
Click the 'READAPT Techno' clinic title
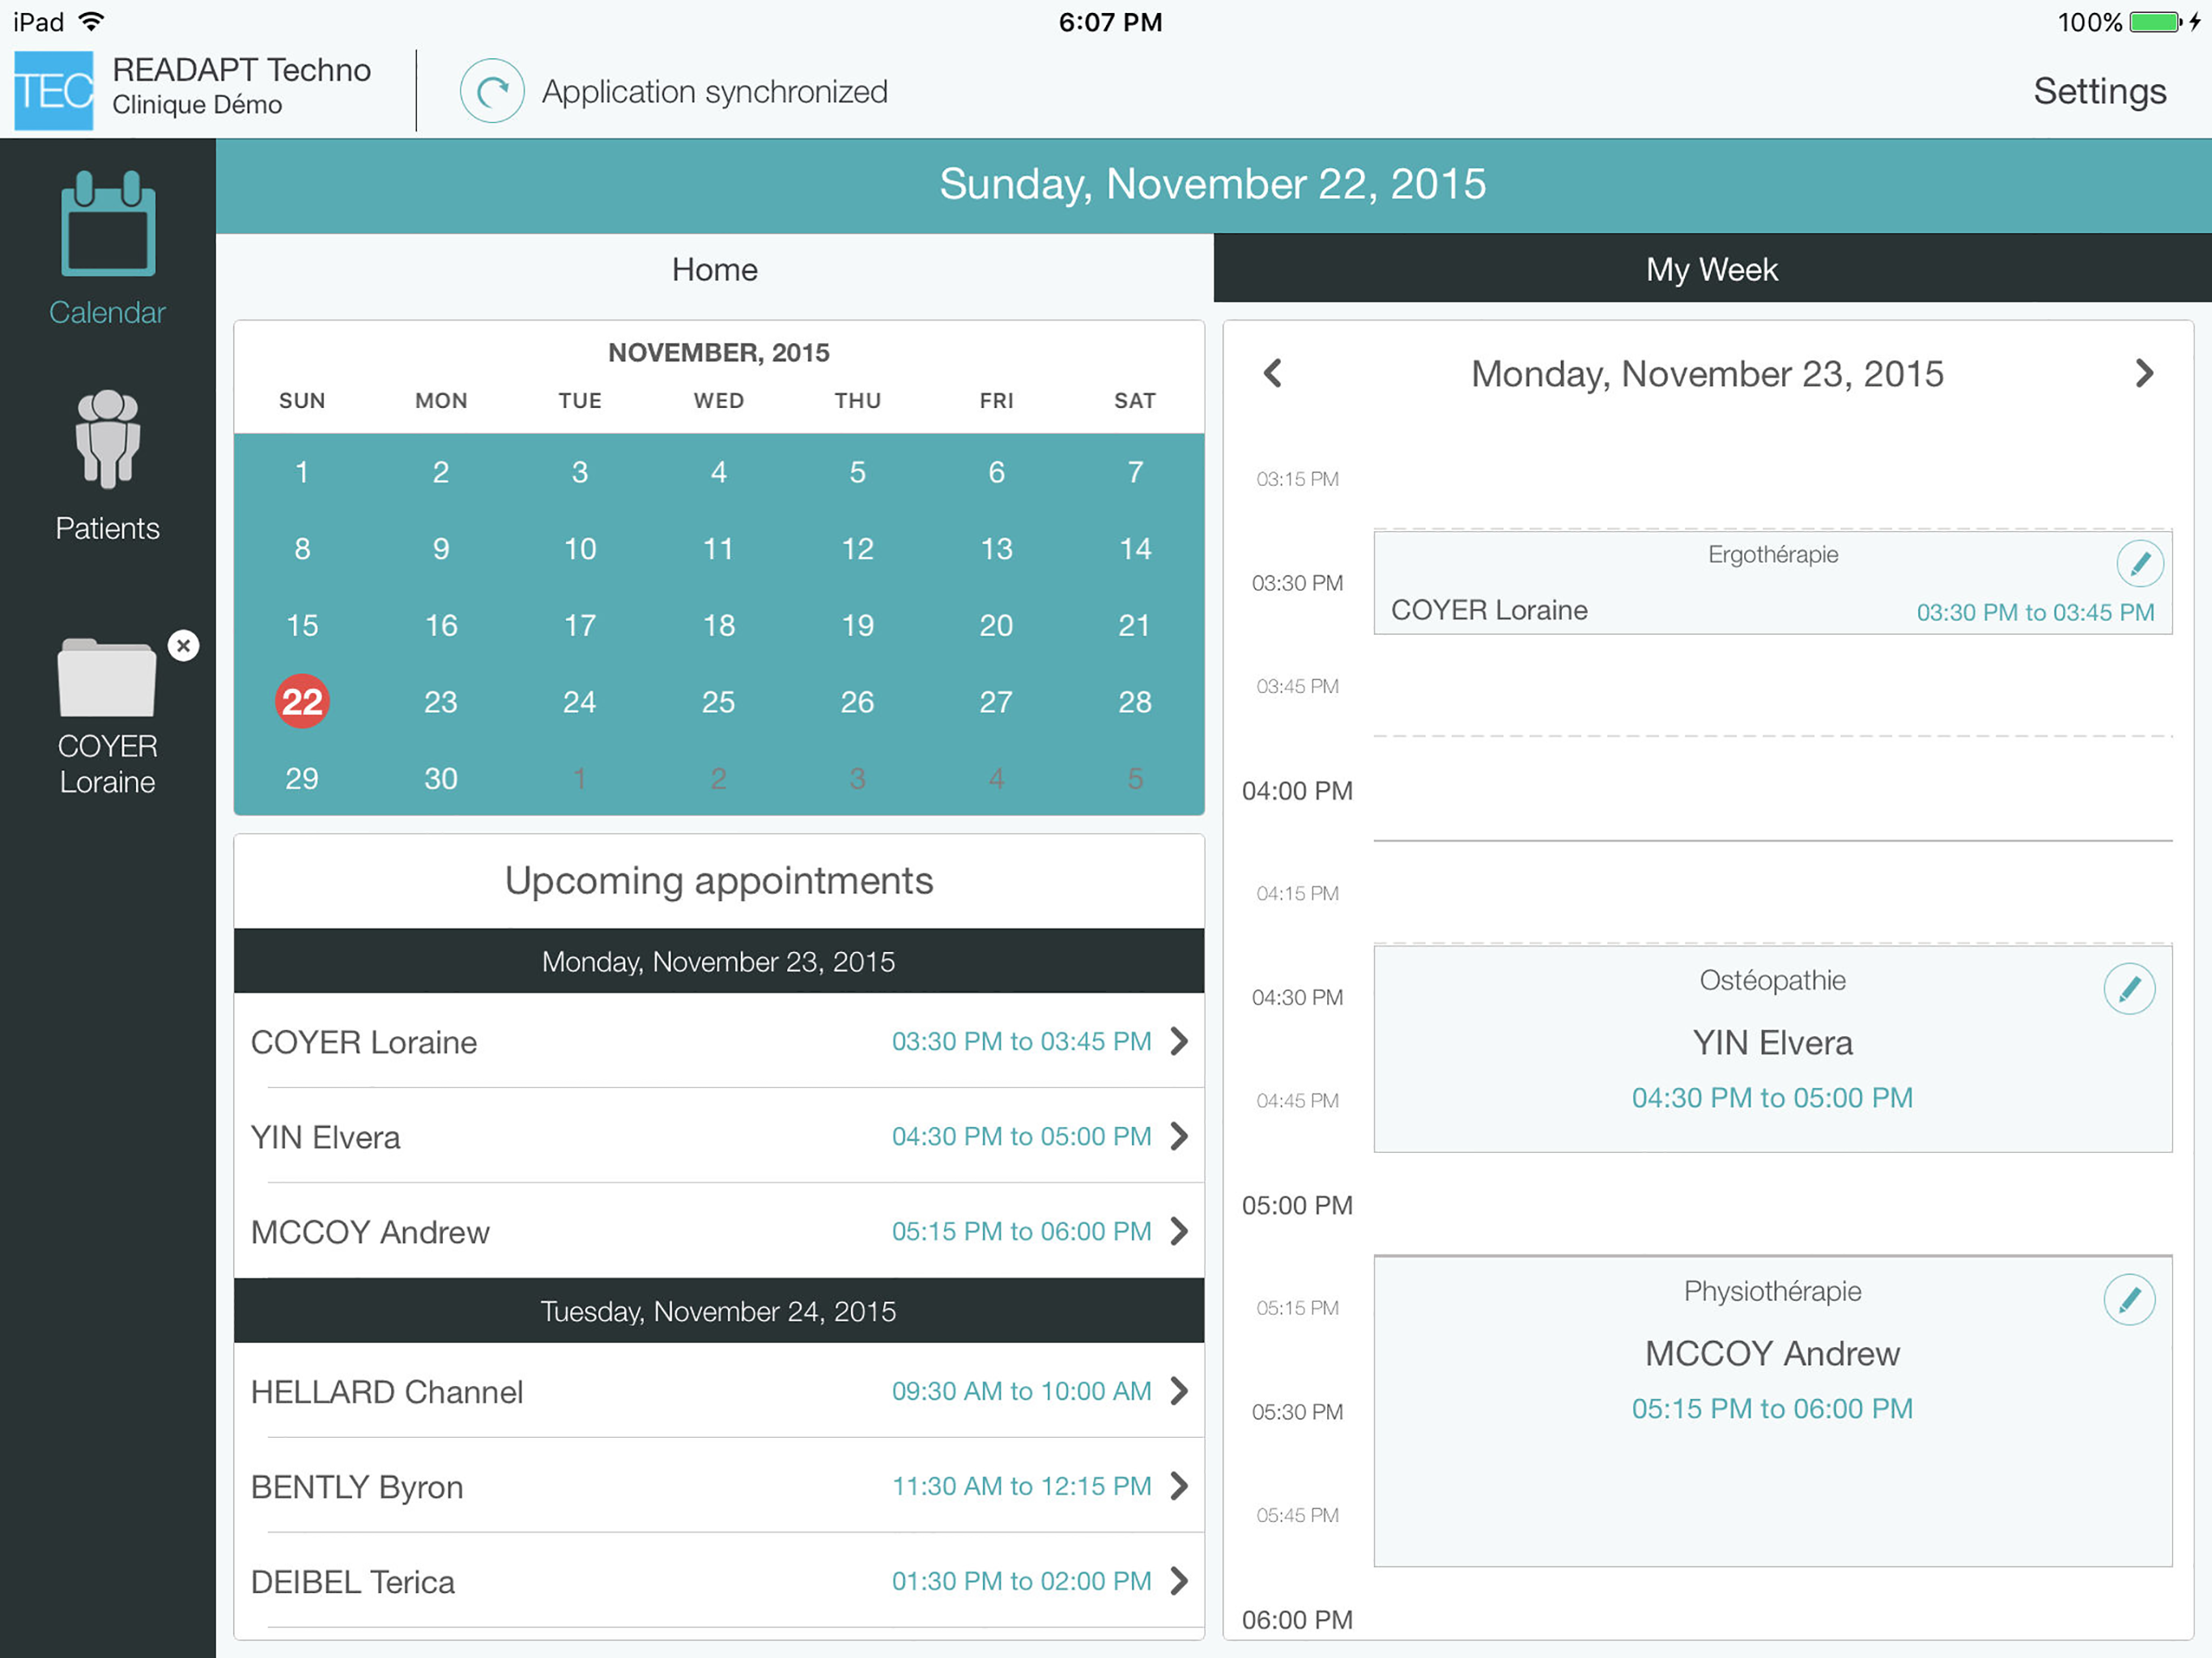tap(242, 70)
